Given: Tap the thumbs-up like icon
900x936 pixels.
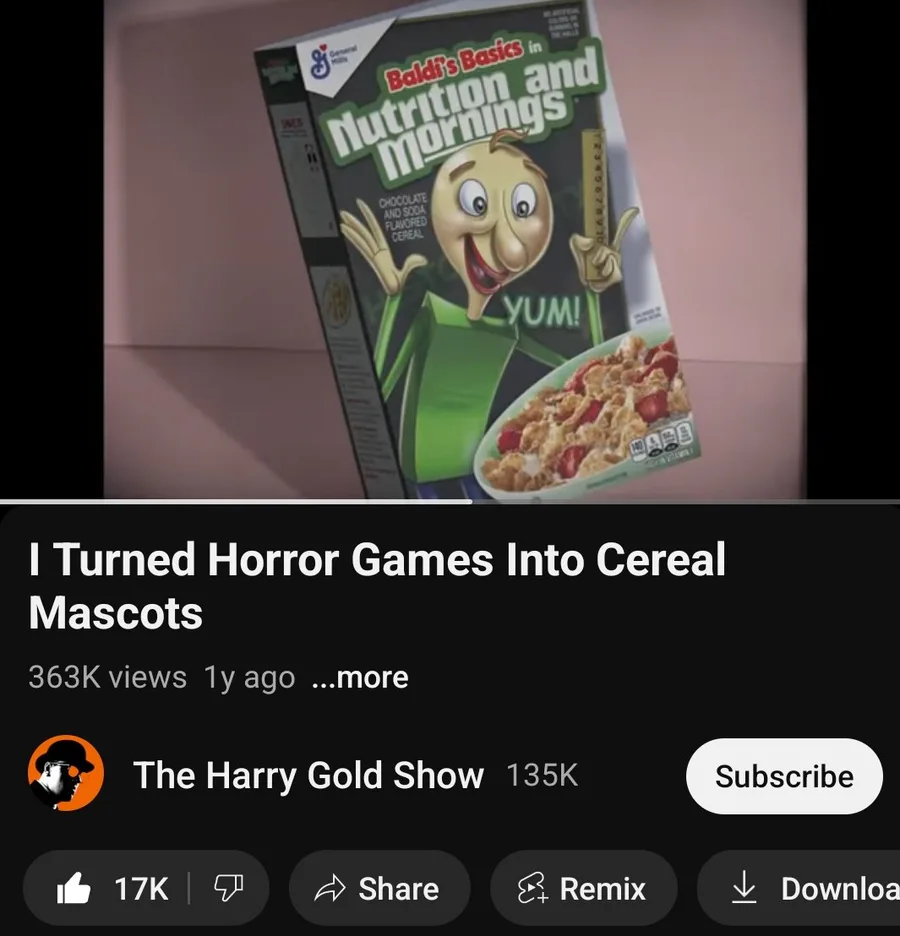Looking at the screenshot, I should [73, 889].
